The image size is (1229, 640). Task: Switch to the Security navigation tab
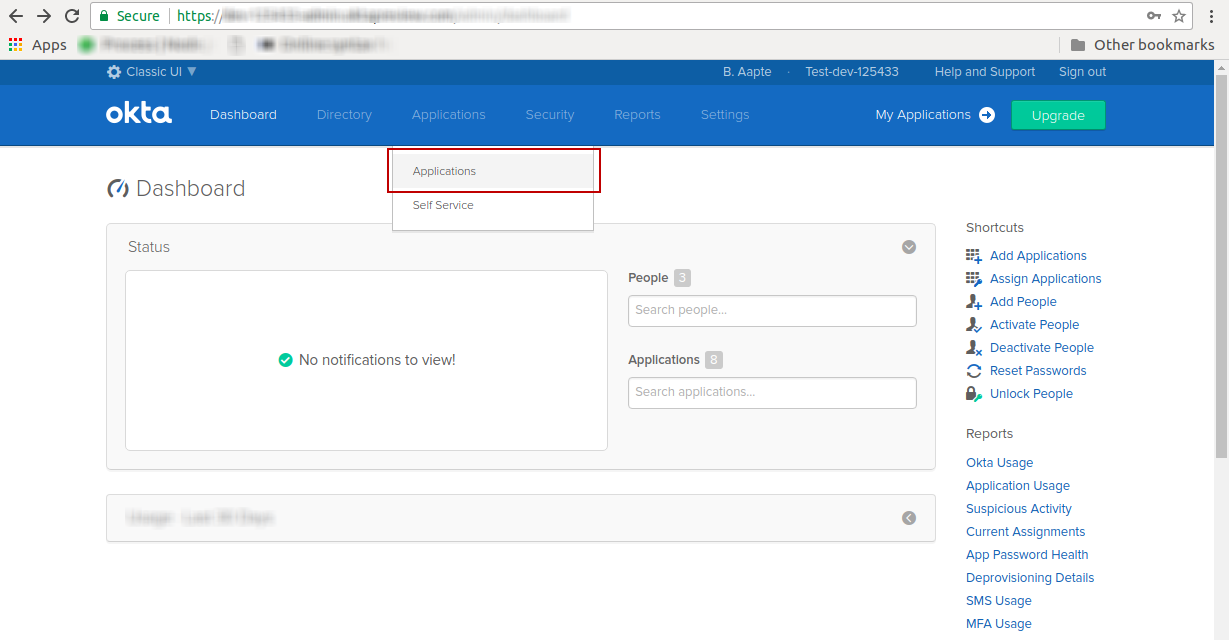click(549, 114)
